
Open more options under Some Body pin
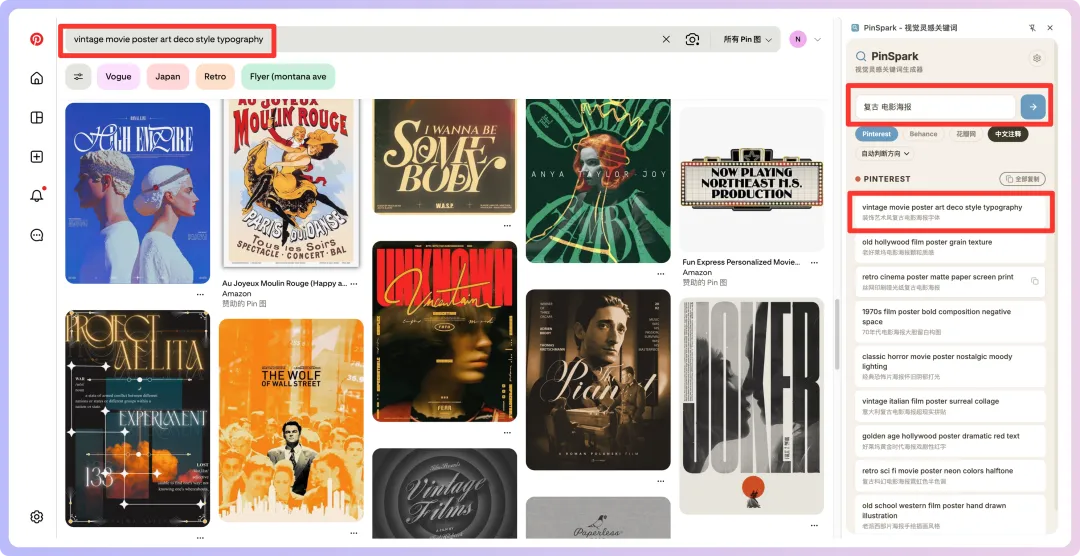[508, 226]
